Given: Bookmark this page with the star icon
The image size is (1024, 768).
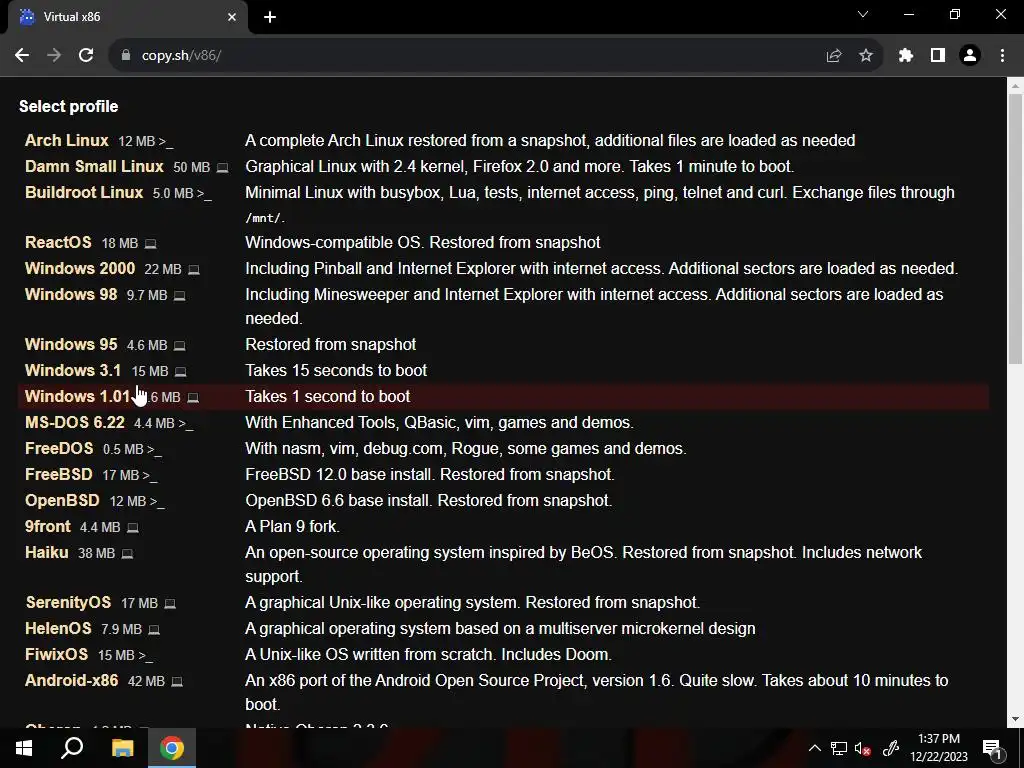Looking at the screenshot, I should click(x=865, y=56).
